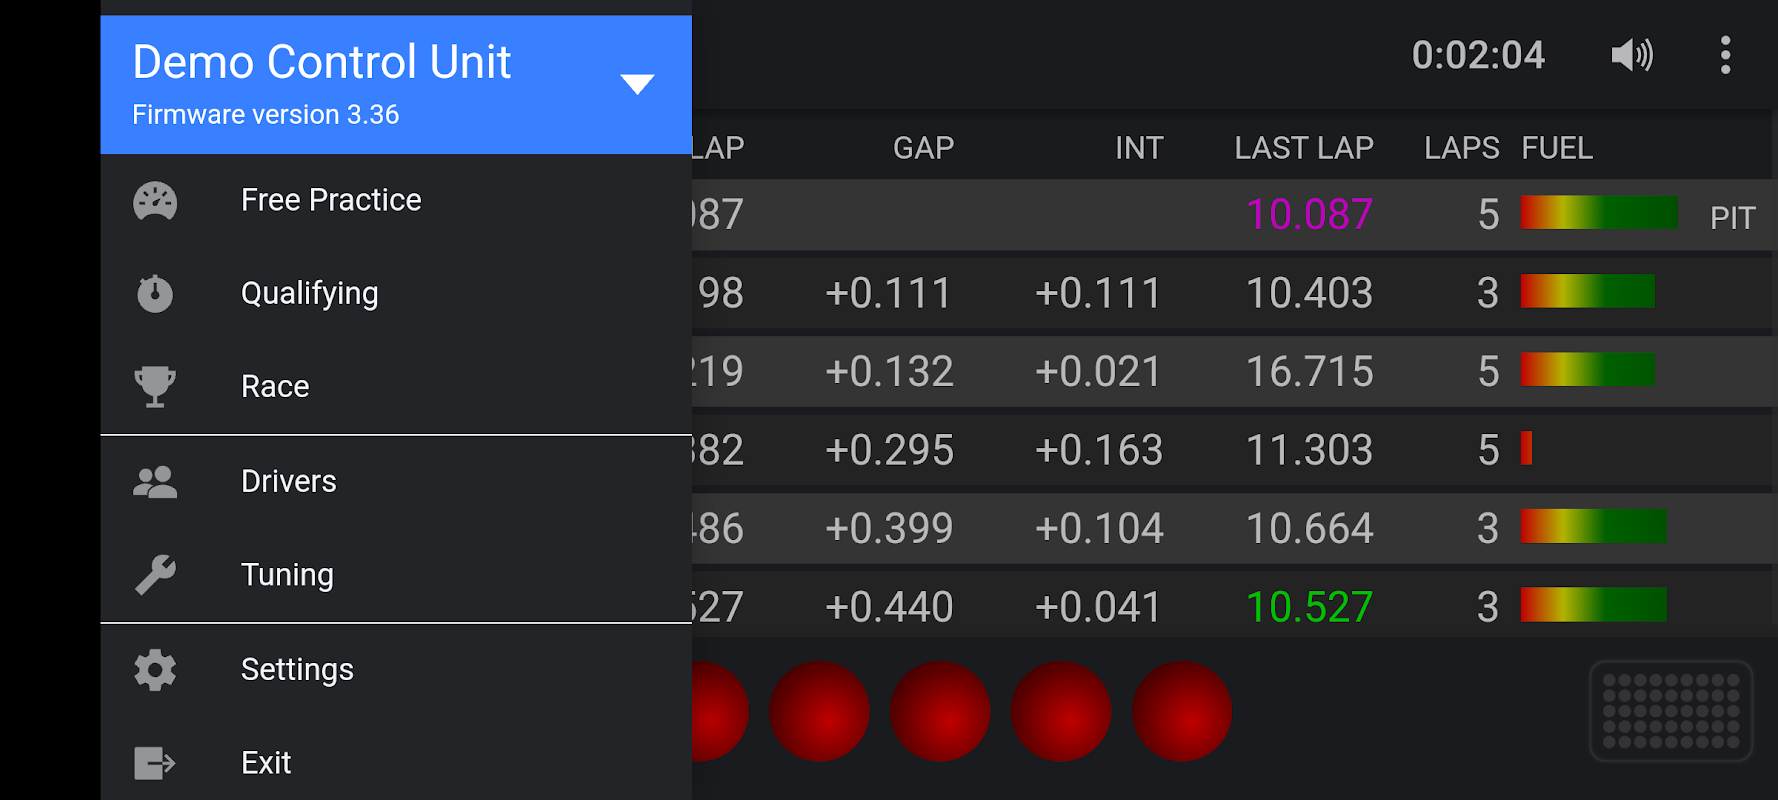This screenshot has height=800, width=1778.
Task: Click the green 10.527 last lap time
Action: pyautogui.click(x=1309, y=607)
